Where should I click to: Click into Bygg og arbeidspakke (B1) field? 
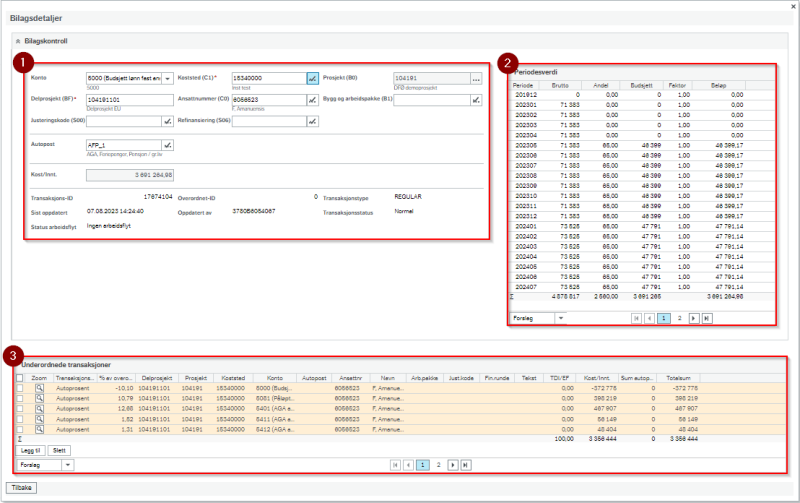pyautogui.click(x=432, y=100)
